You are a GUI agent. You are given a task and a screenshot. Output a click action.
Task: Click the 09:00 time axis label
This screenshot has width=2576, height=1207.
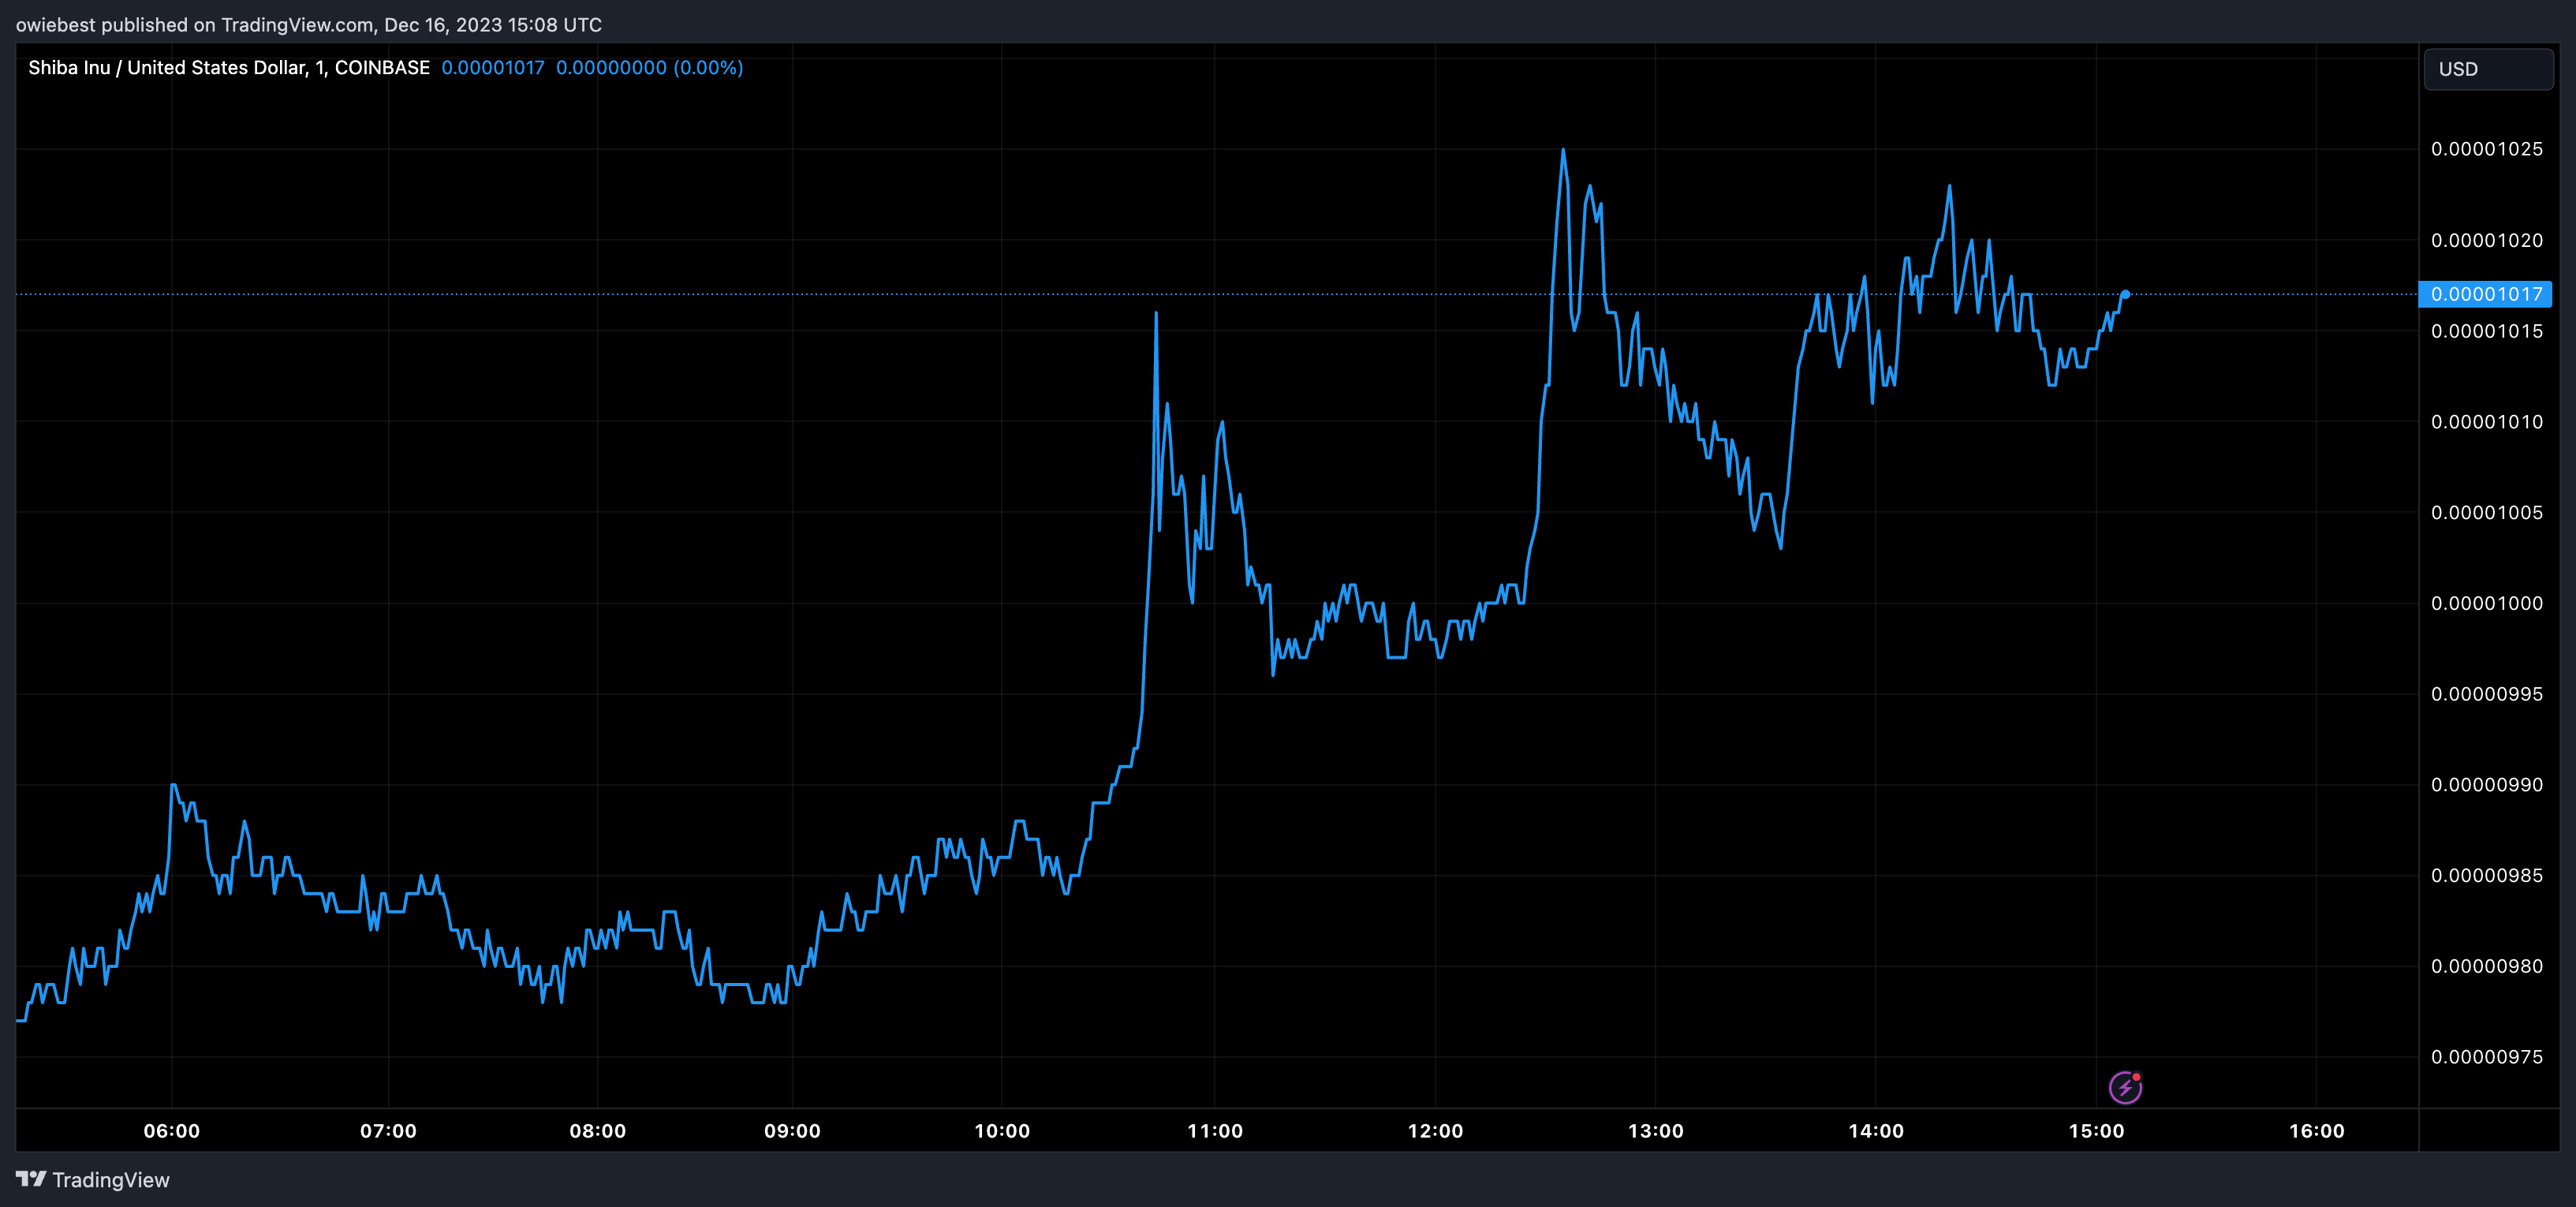coord(792,1131)
